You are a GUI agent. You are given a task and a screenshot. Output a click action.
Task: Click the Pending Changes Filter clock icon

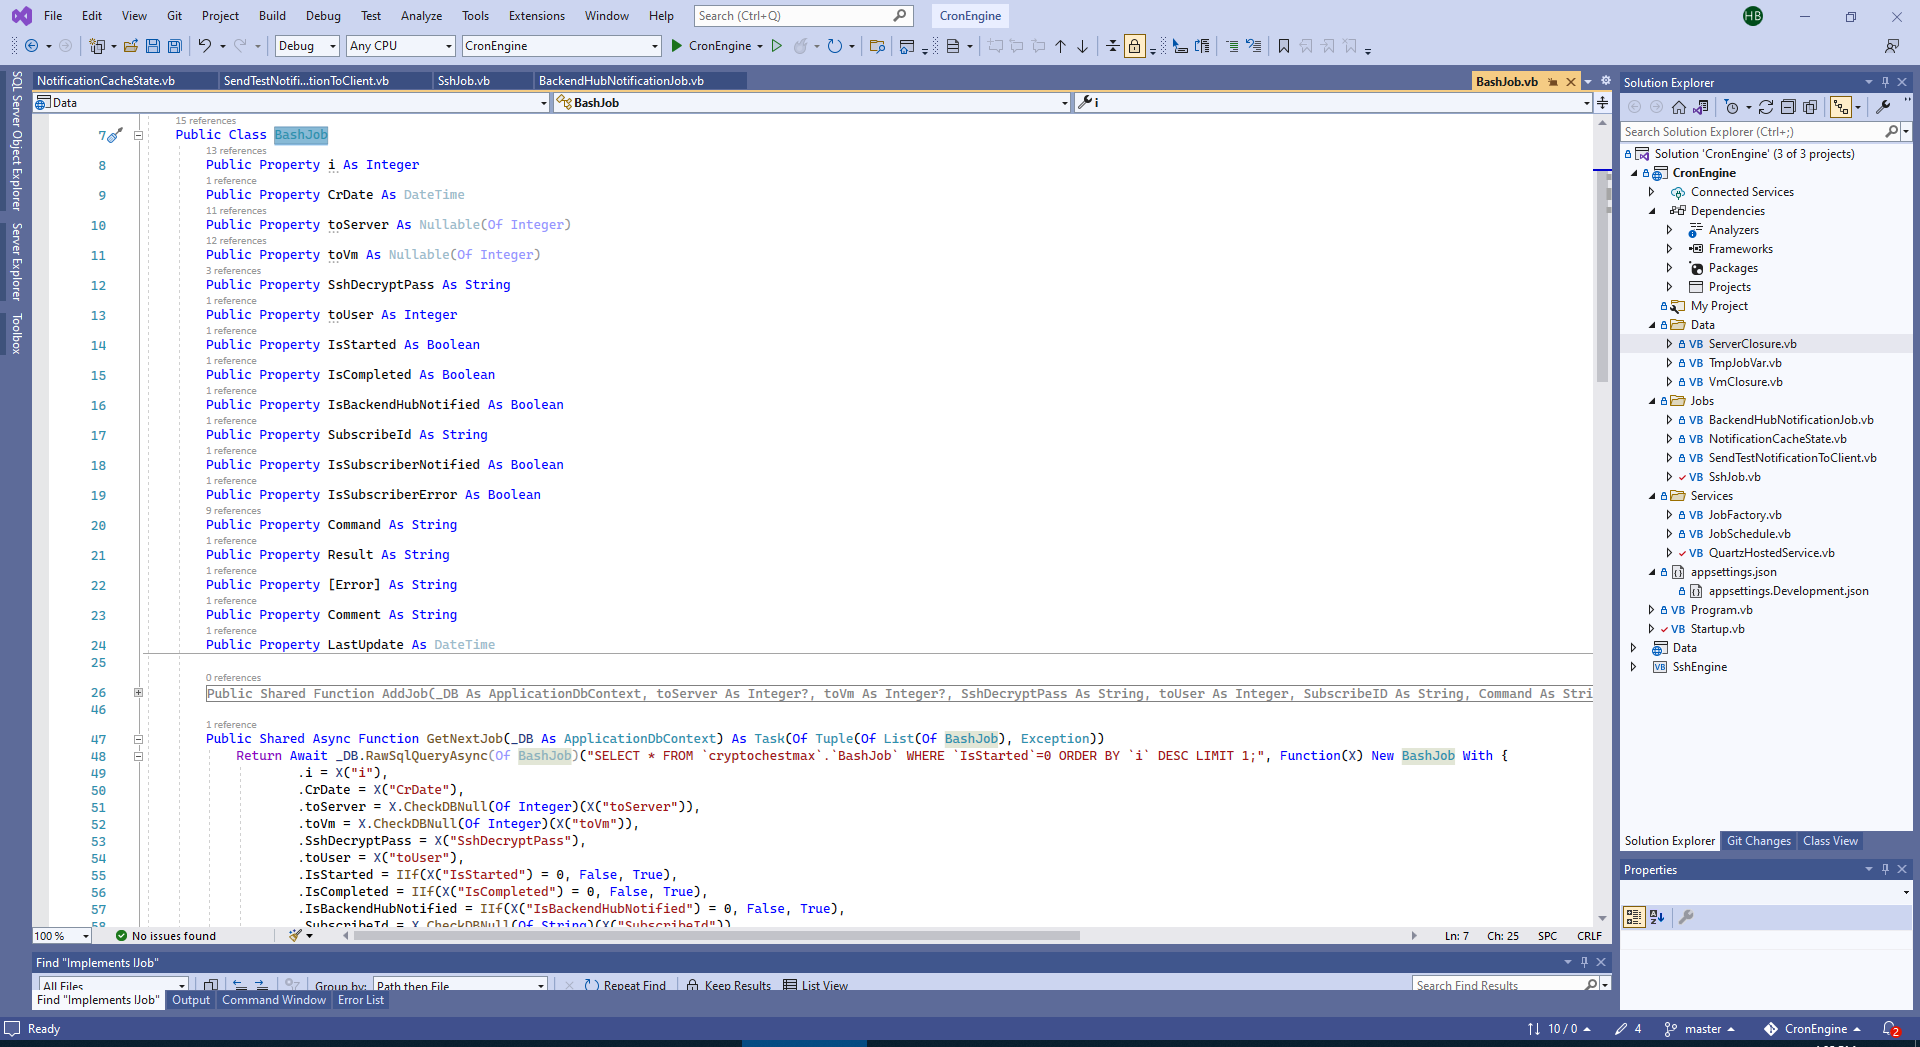1732,107
